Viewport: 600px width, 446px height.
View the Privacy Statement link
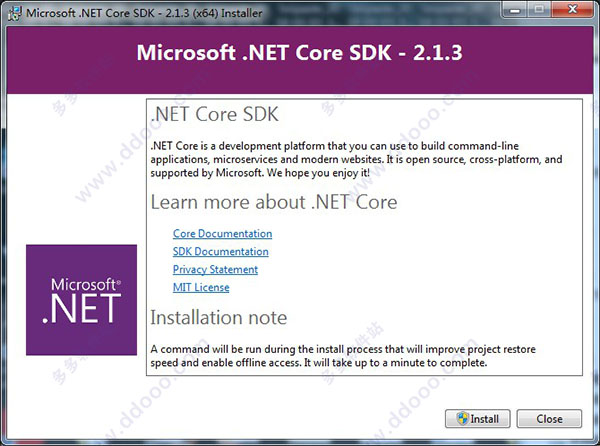[215, 270]
